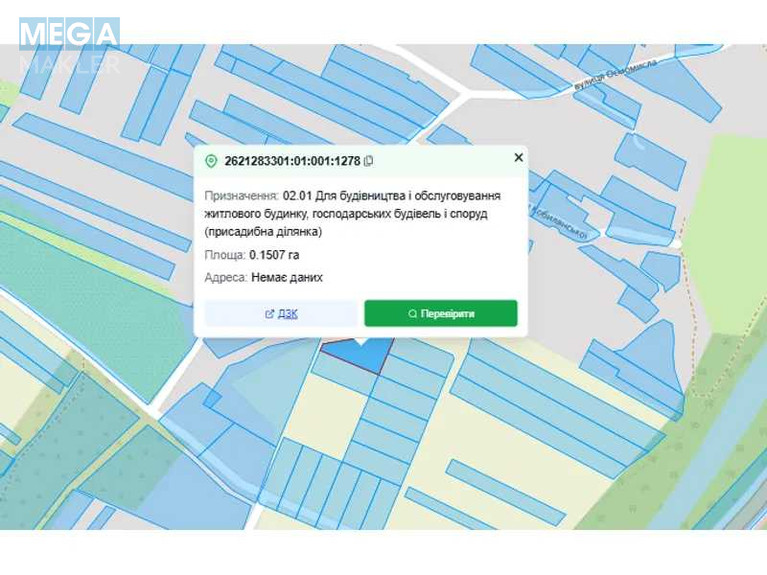The height and width of the screenshot is (575, 767).
Task: Click the magnifier icon inside Перевірити button
Action: (x=412, y=314)
